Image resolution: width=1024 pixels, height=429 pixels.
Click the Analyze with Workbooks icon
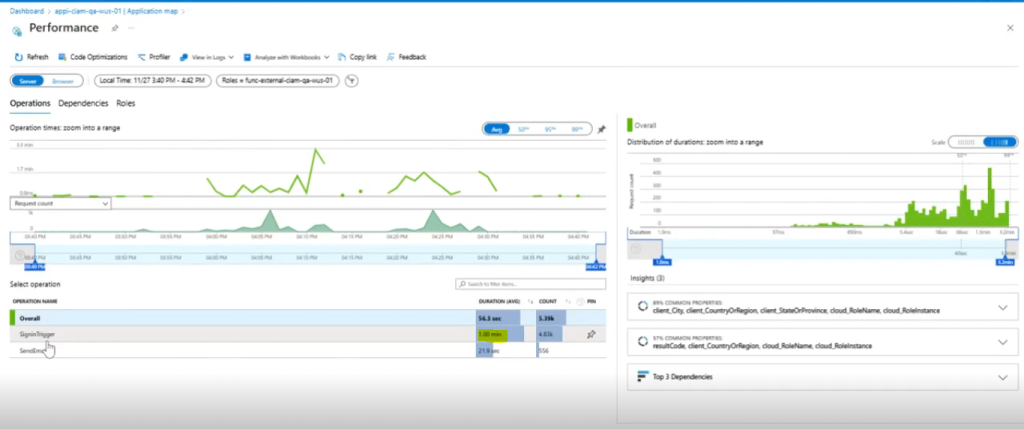pos(248,57)
